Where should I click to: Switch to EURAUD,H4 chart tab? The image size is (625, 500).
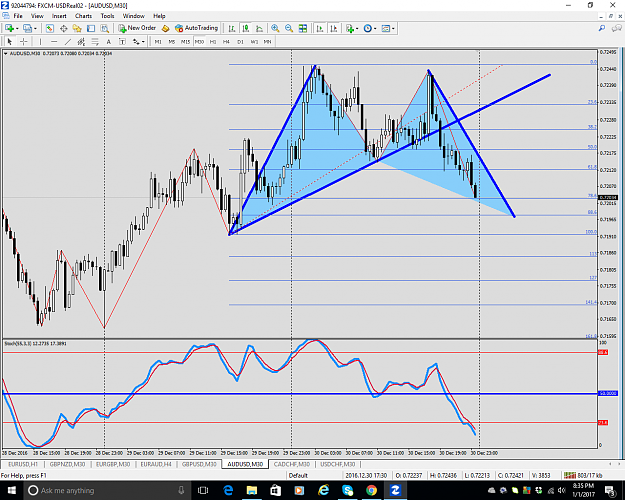[x=156, y=464]
